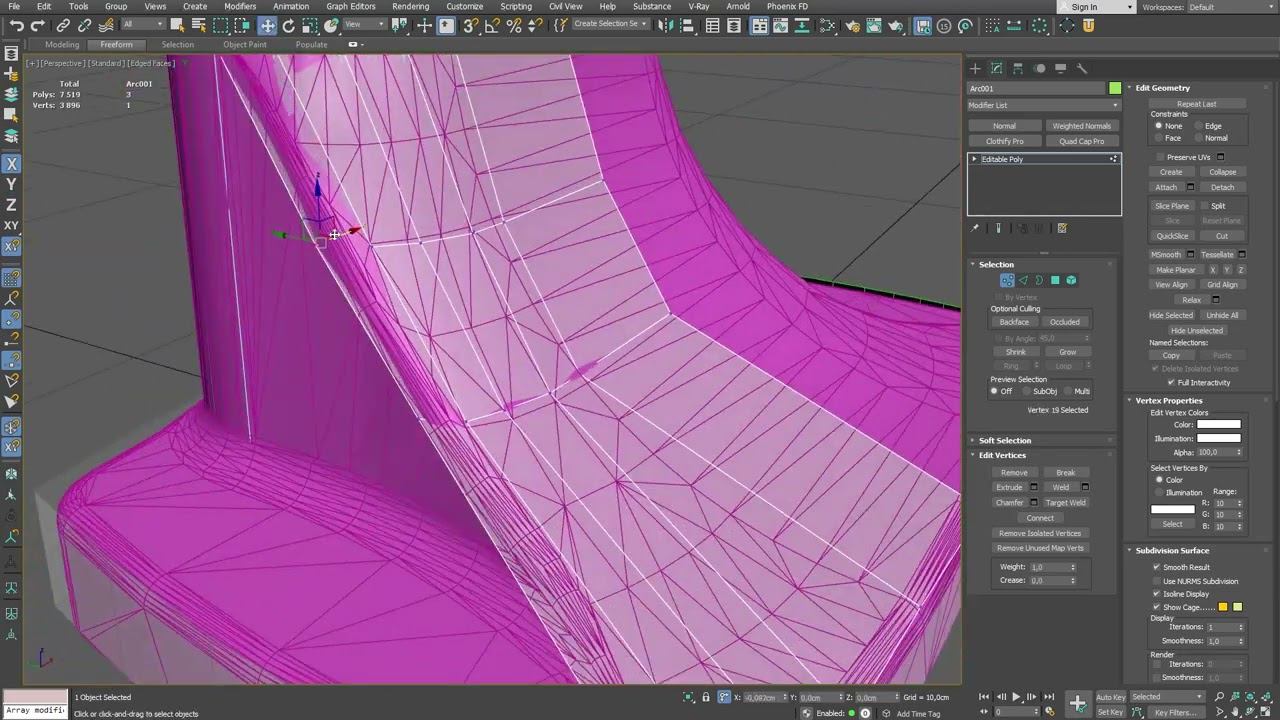Toggle the Isoline Display checkbox
Image resolution: width=1280 pixels, height=720 pixels.
coord(1157,594)
